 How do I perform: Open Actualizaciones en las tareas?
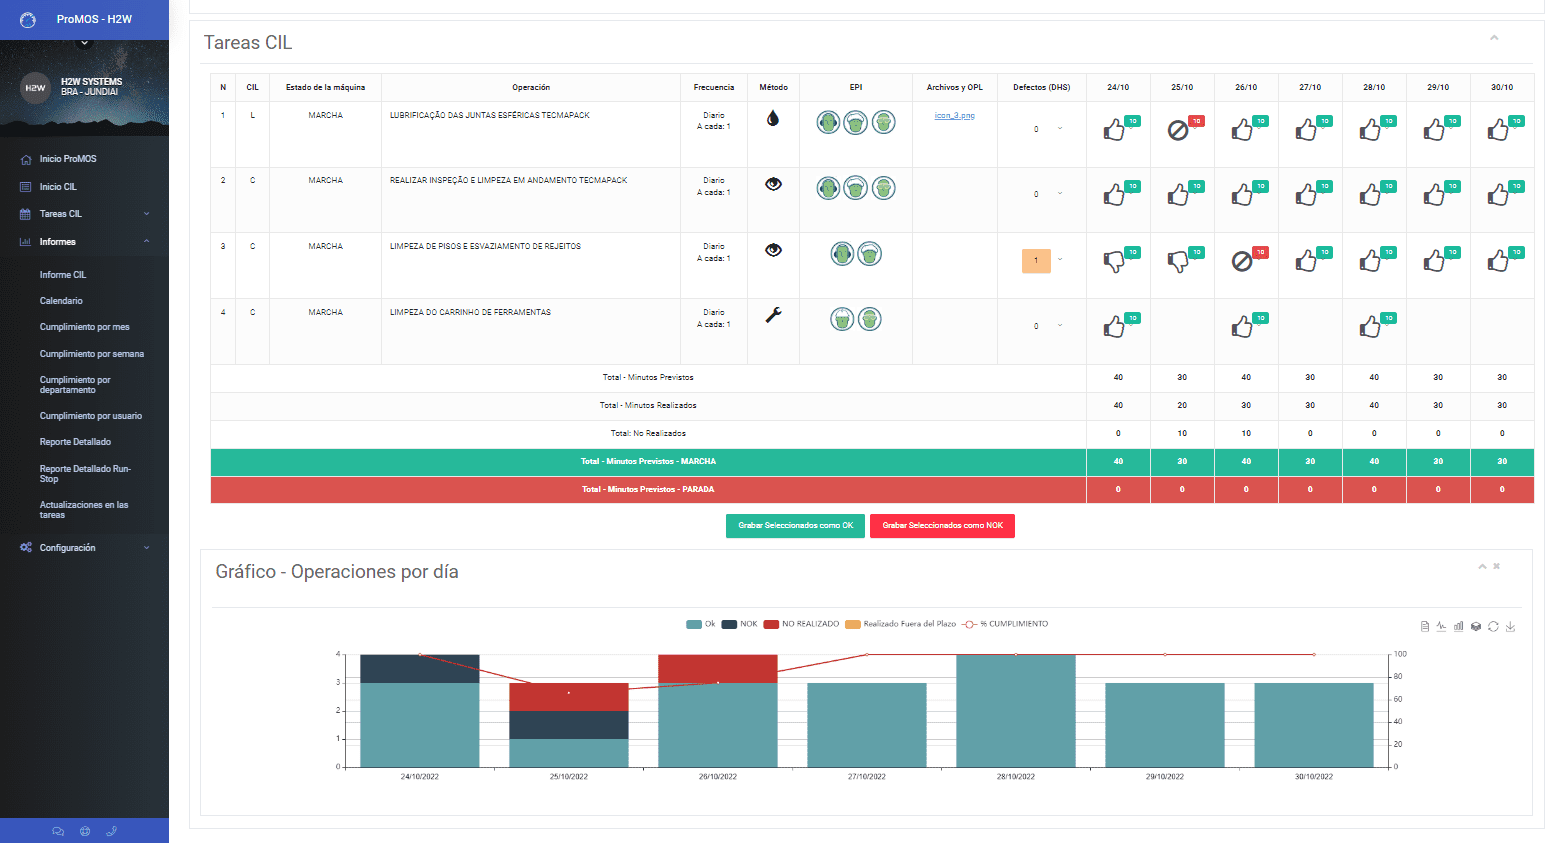84,510
